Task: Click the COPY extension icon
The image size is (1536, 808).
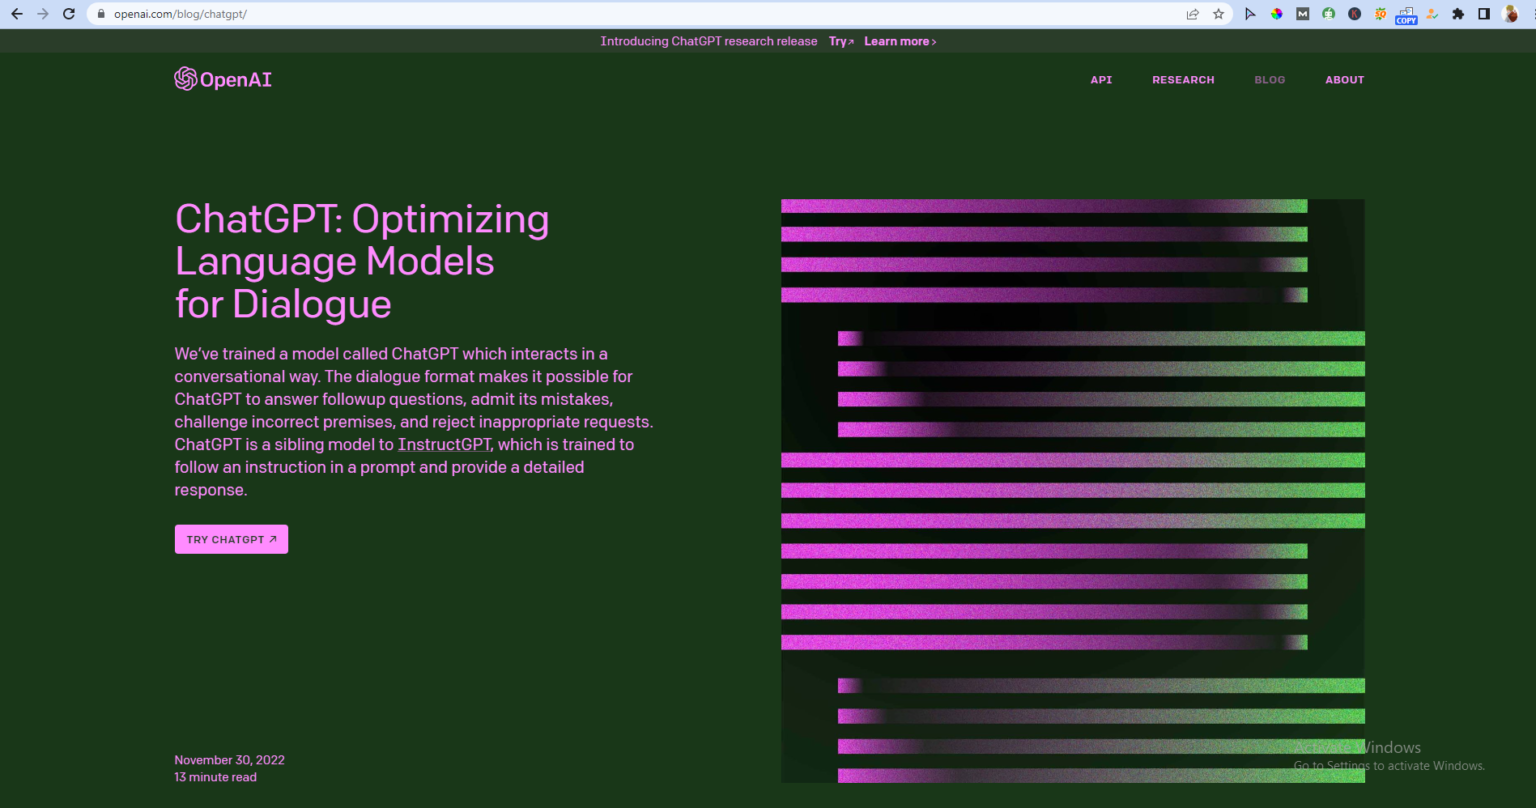Action: tap(1406, 14)
